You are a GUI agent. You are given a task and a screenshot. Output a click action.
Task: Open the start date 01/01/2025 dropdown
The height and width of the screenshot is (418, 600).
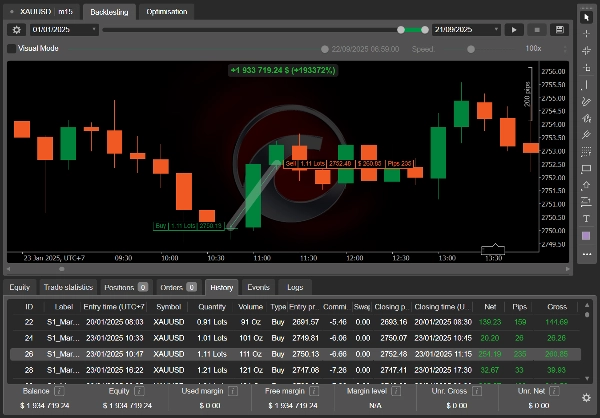(64, 29)
